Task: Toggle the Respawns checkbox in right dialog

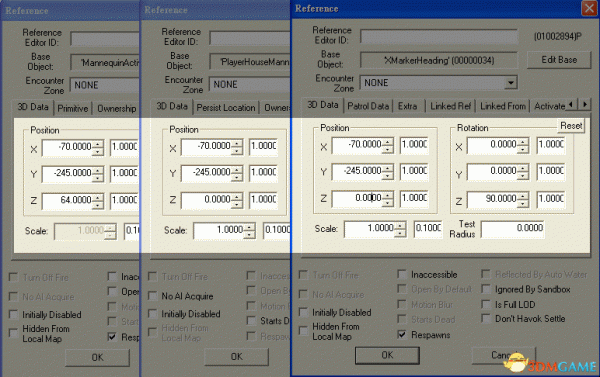Action: pyautogui.click(x=402, y=335)
